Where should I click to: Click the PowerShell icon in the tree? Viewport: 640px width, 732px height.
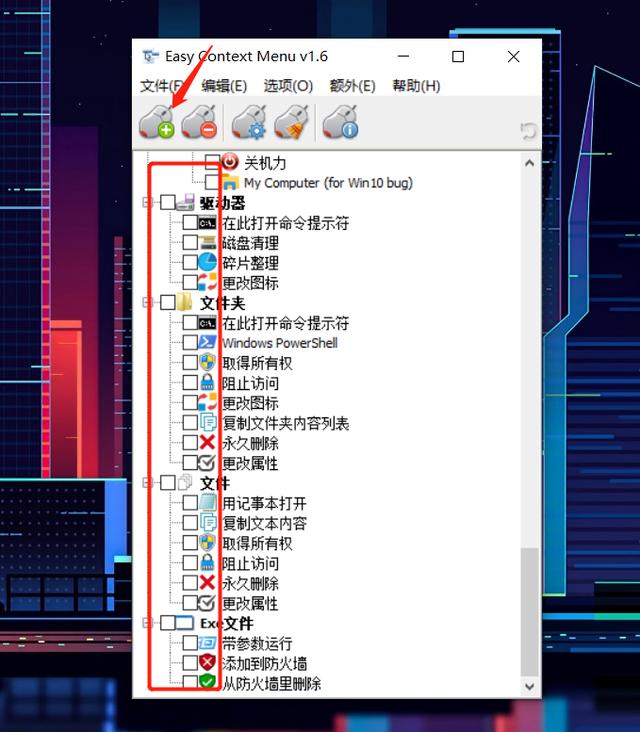[x=207, y=342]
